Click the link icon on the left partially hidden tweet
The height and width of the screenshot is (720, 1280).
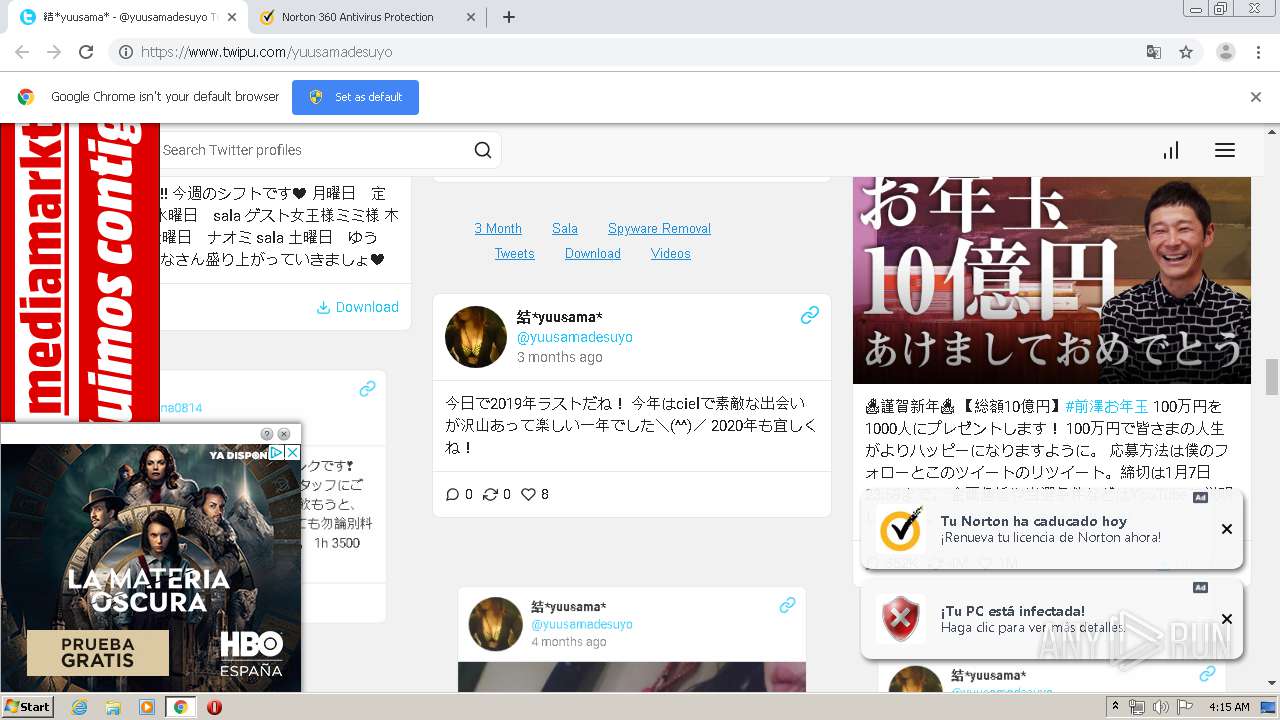click(x=367, y=388)
